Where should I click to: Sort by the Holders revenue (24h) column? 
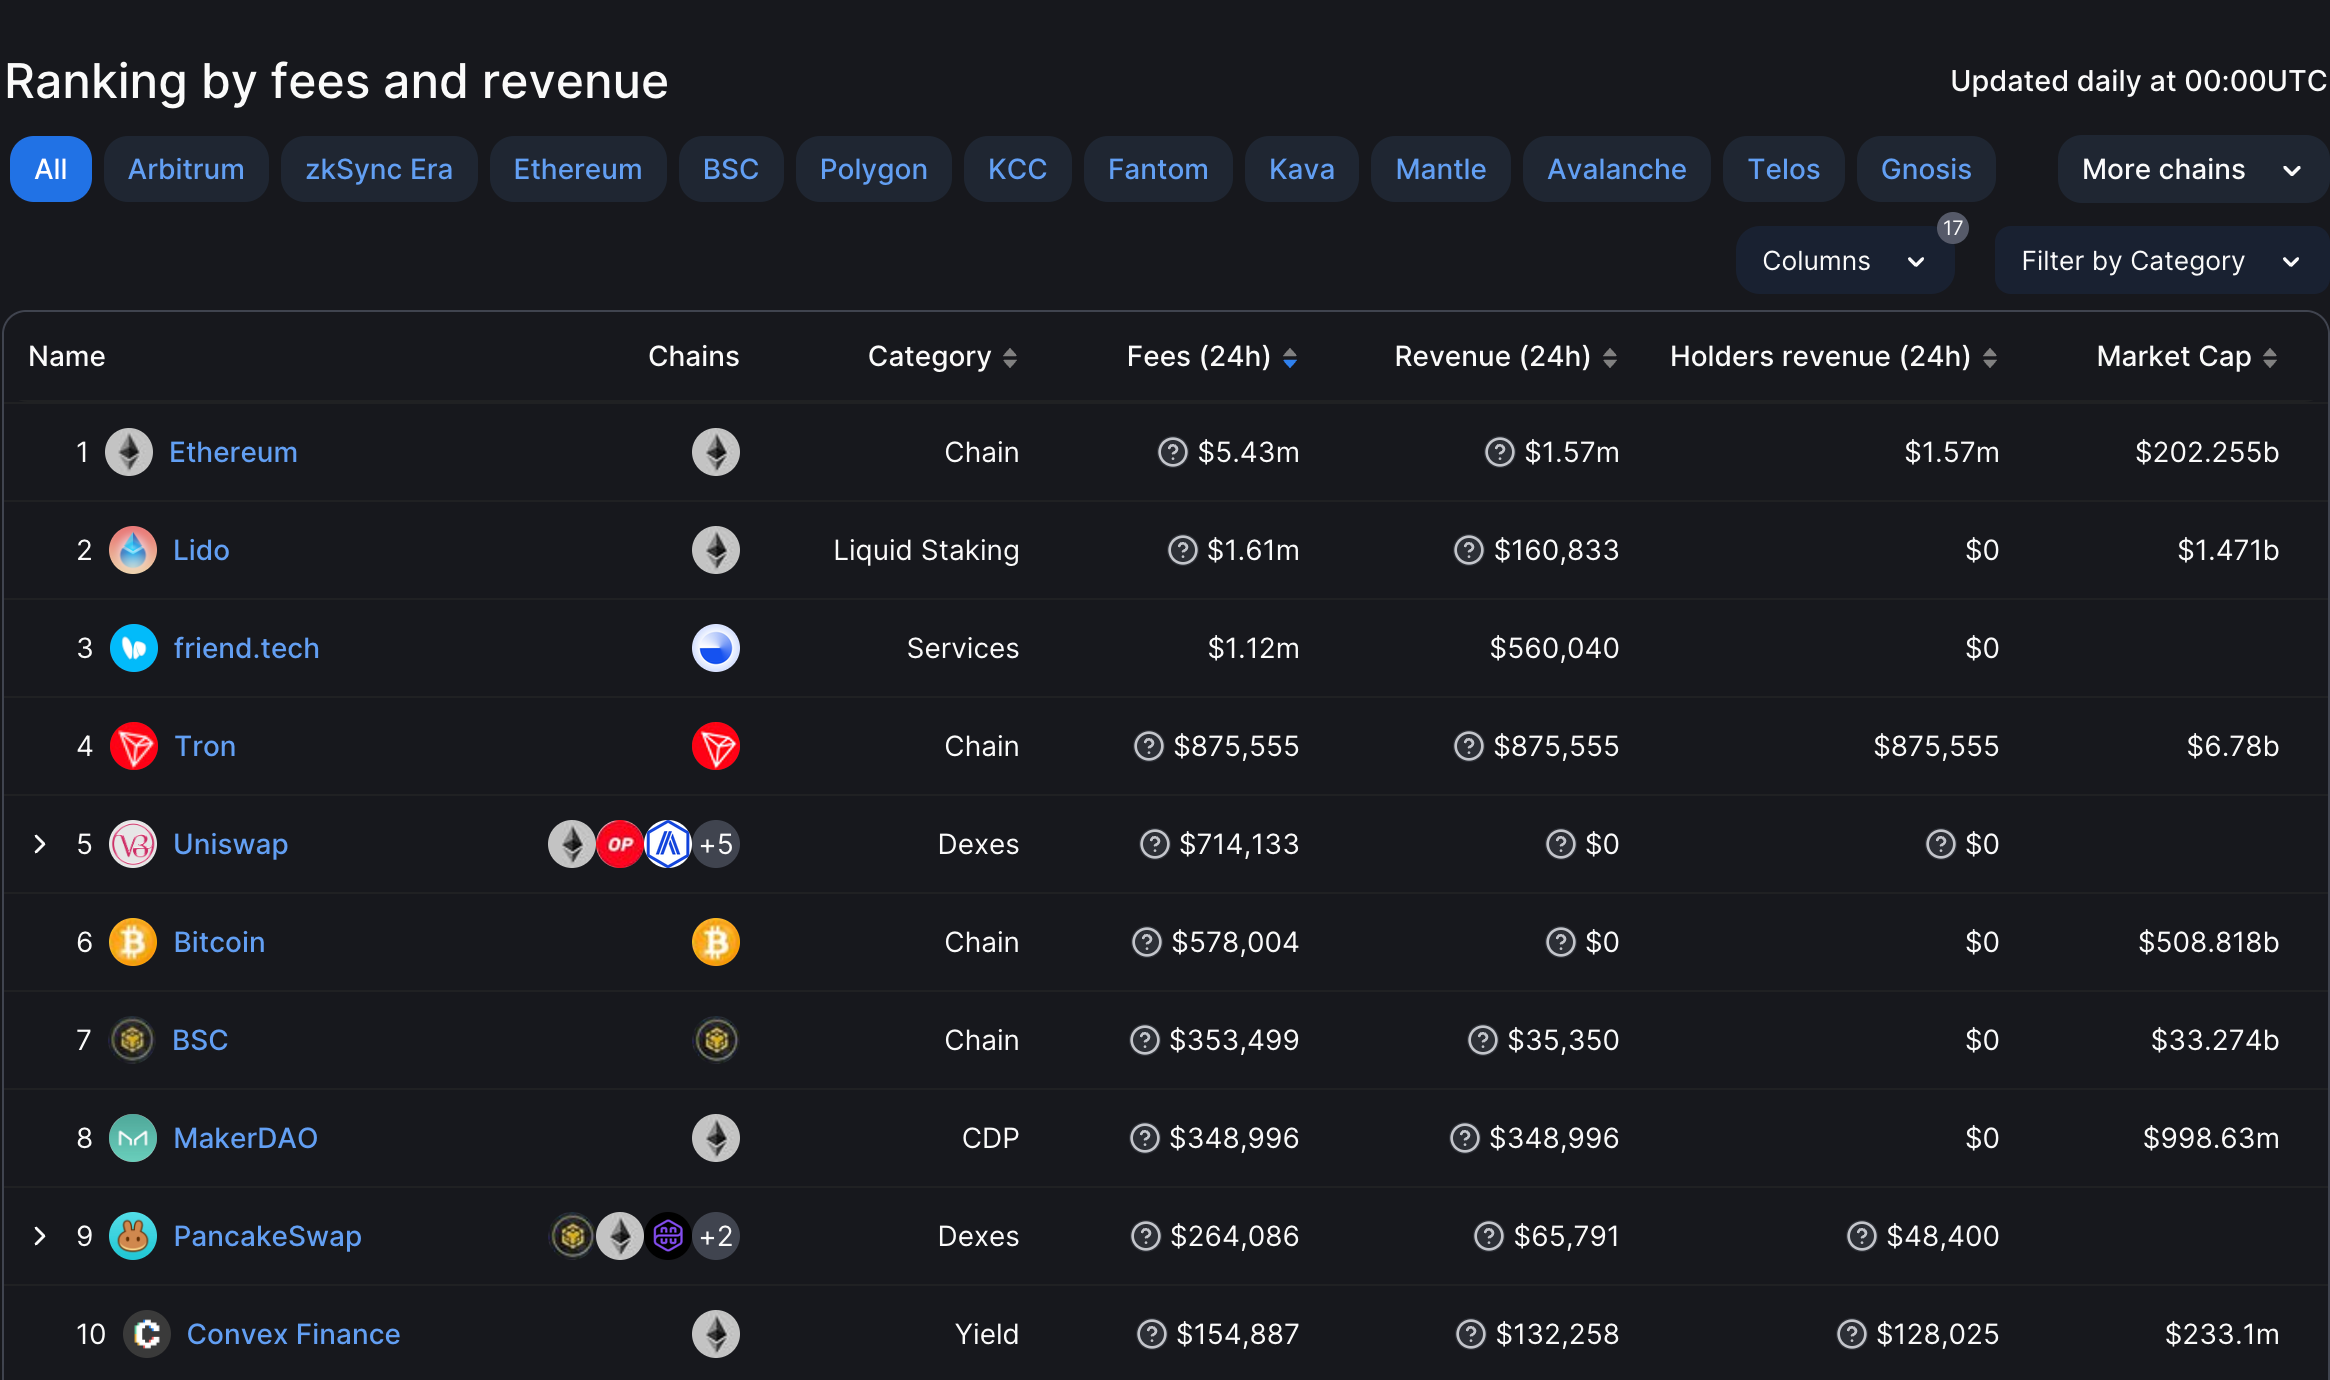pos(1834,357)
